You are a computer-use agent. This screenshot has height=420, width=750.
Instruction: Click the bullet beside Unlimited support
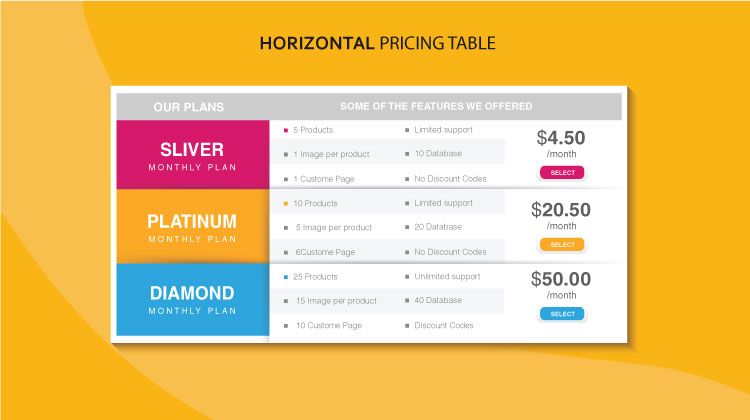pos(407,276)
